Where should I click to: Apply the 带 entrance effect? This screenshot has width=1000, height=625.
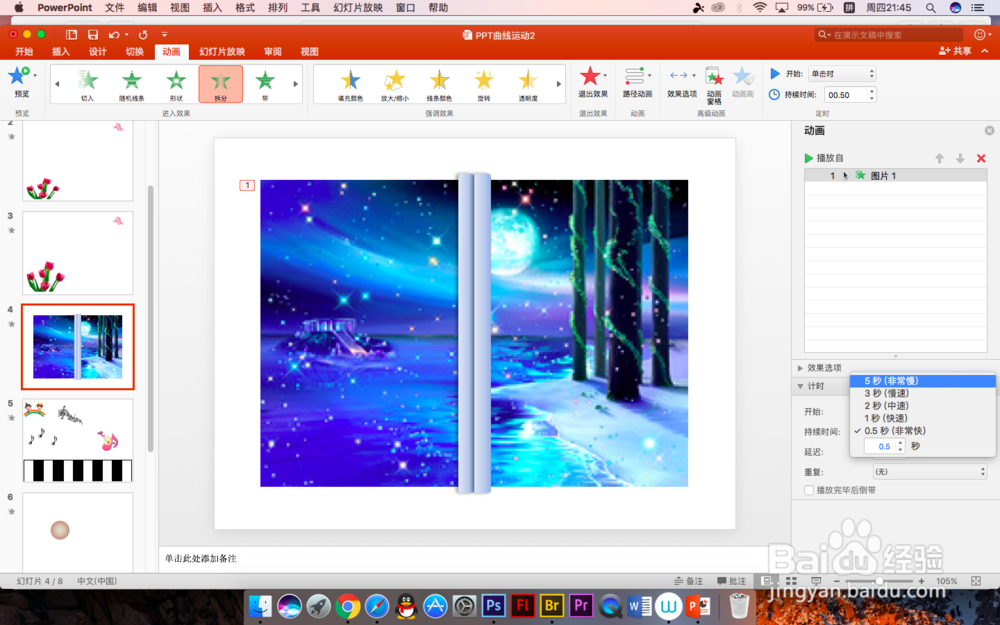coord(265,84)
